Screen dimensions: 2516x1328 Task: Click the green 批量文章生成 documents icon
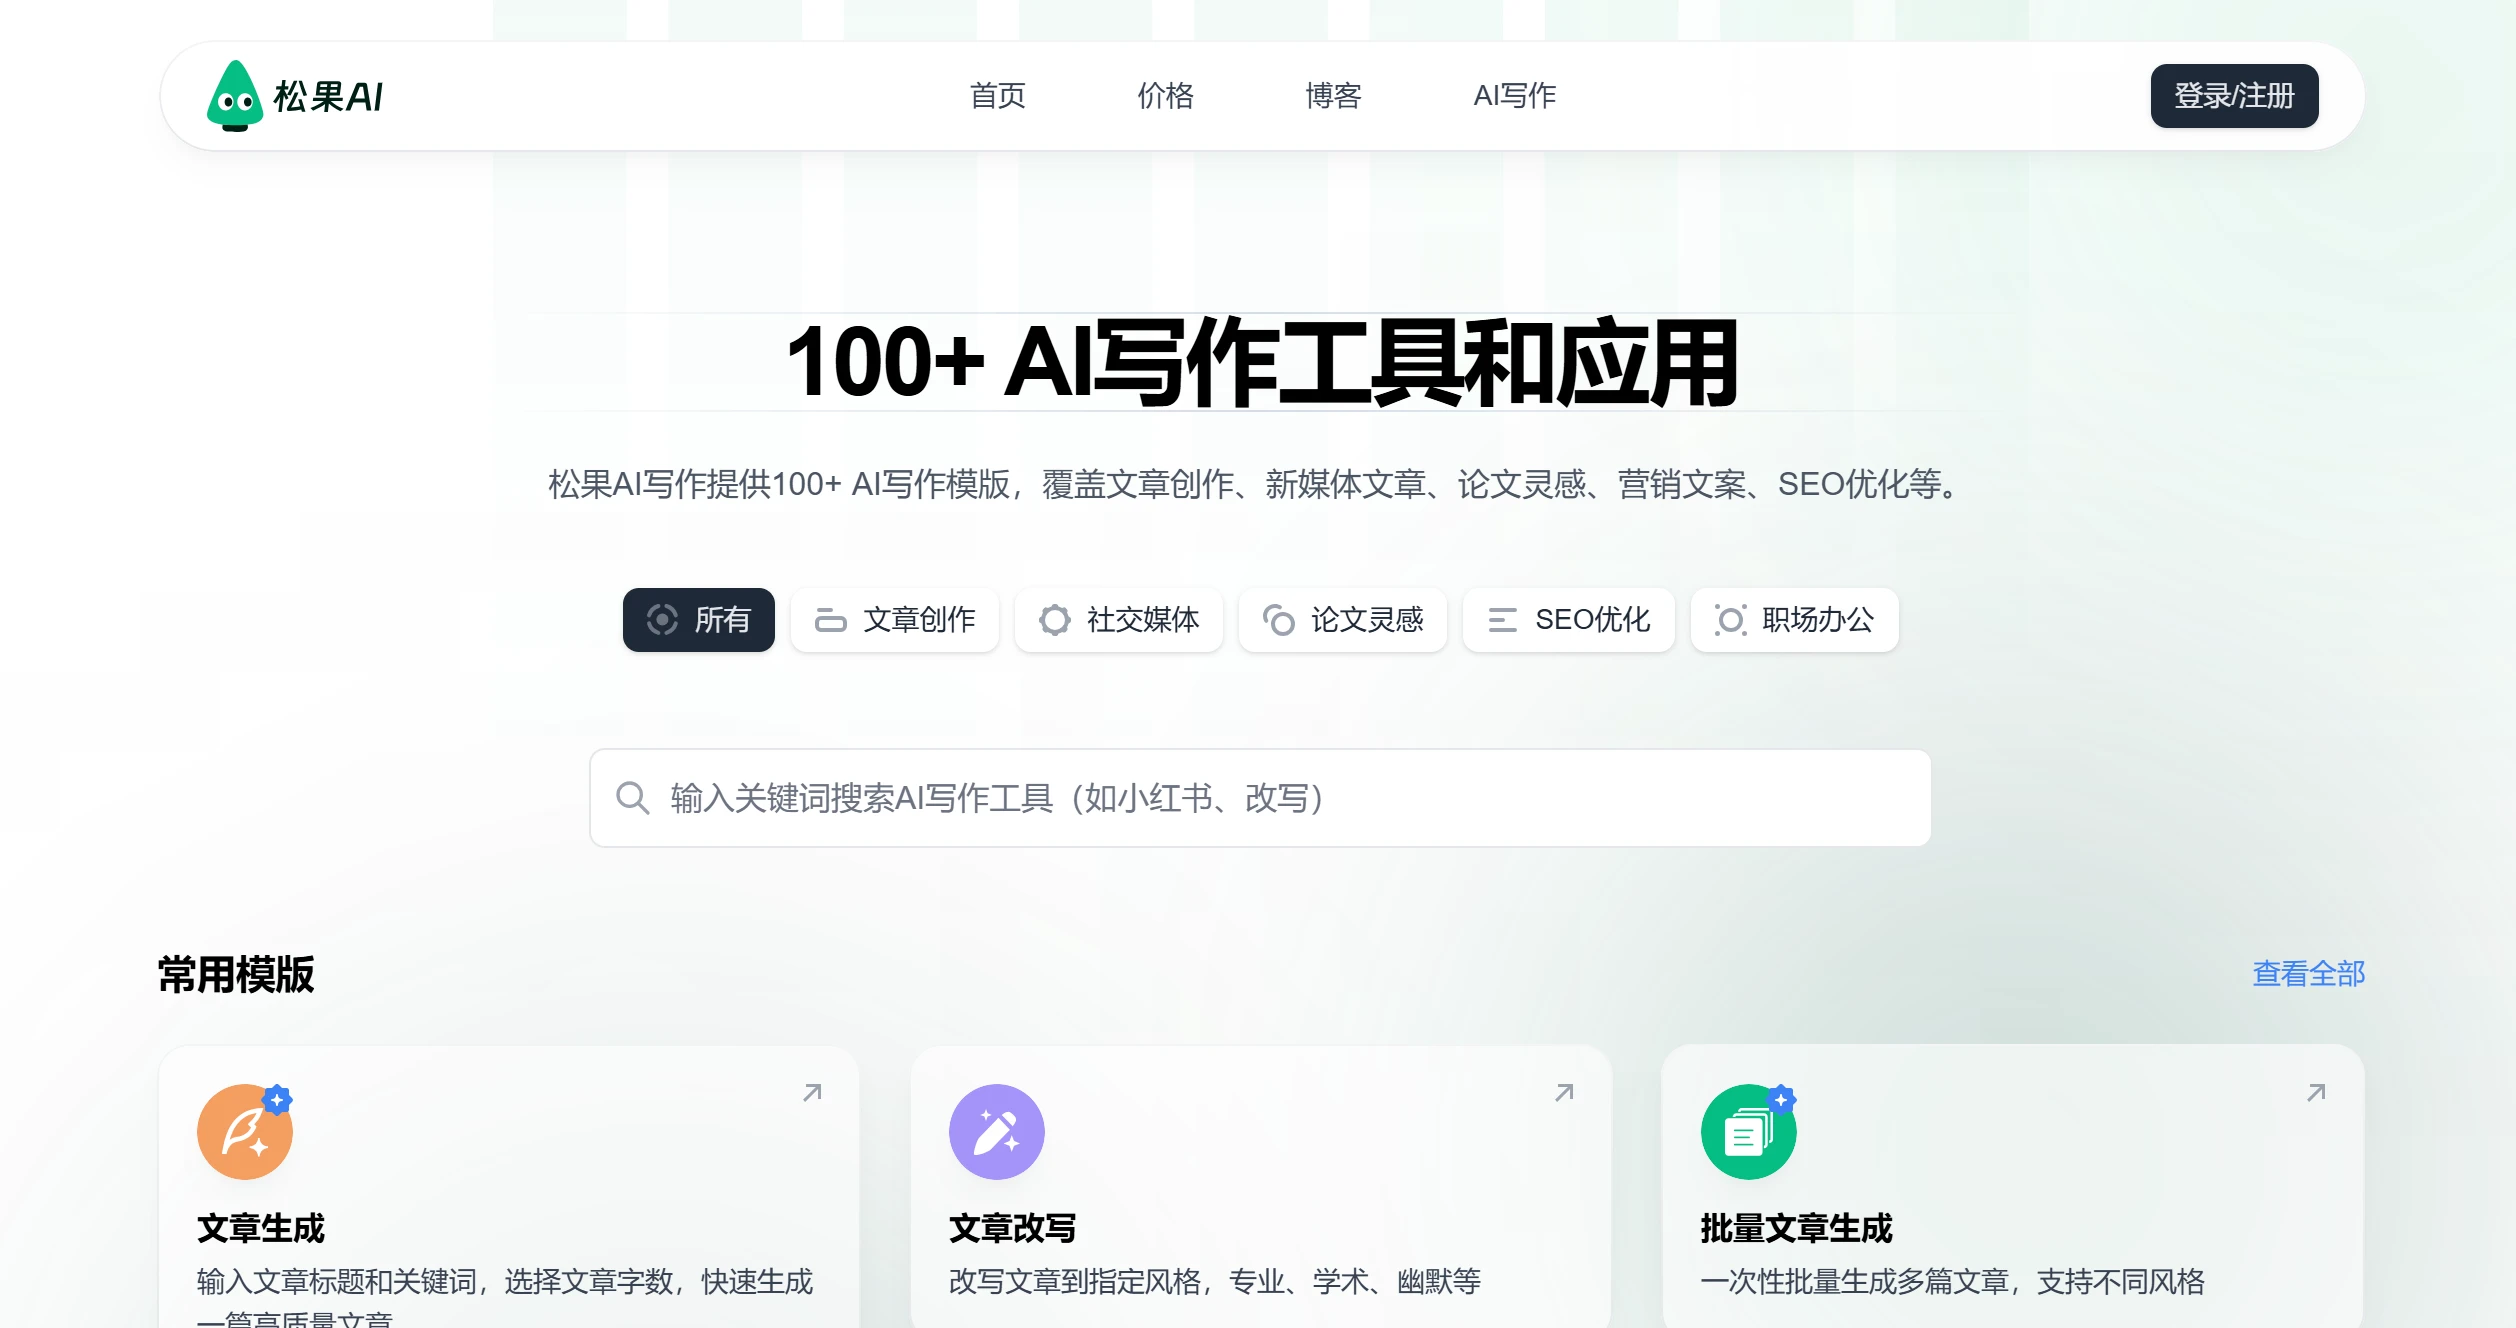coord(1748,1132)
